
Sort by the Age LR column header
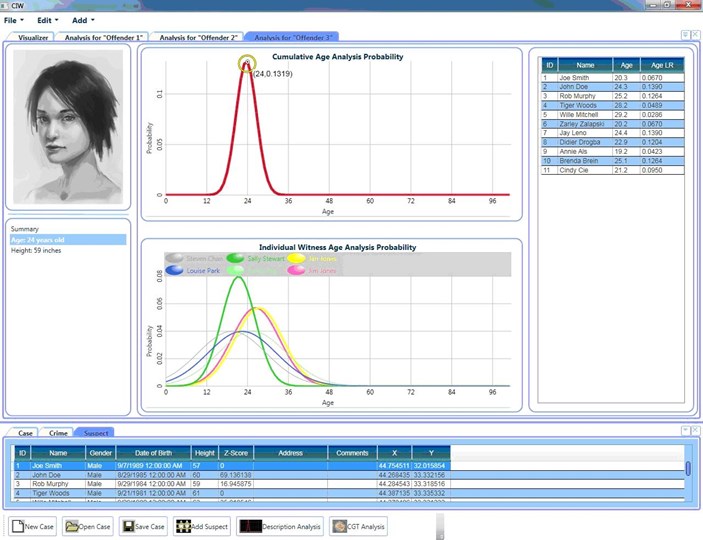click(x=663, y=64)
